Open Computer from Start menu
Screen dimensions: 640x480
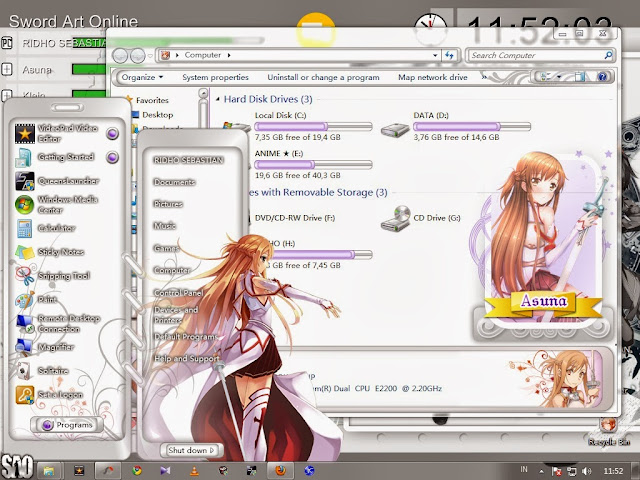(172, 270)
